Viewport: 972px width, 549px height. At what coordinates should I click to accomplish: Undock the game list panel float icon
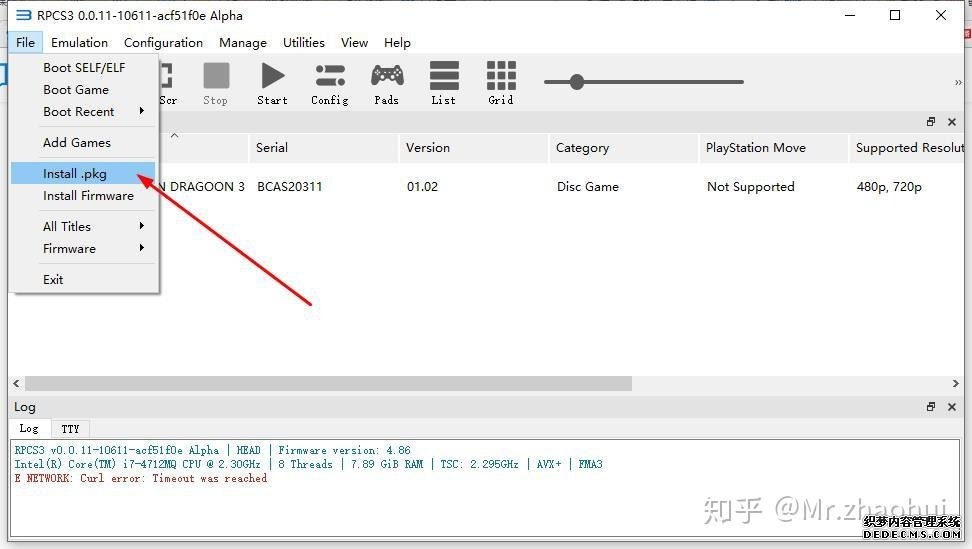click(x=931, y=122)
